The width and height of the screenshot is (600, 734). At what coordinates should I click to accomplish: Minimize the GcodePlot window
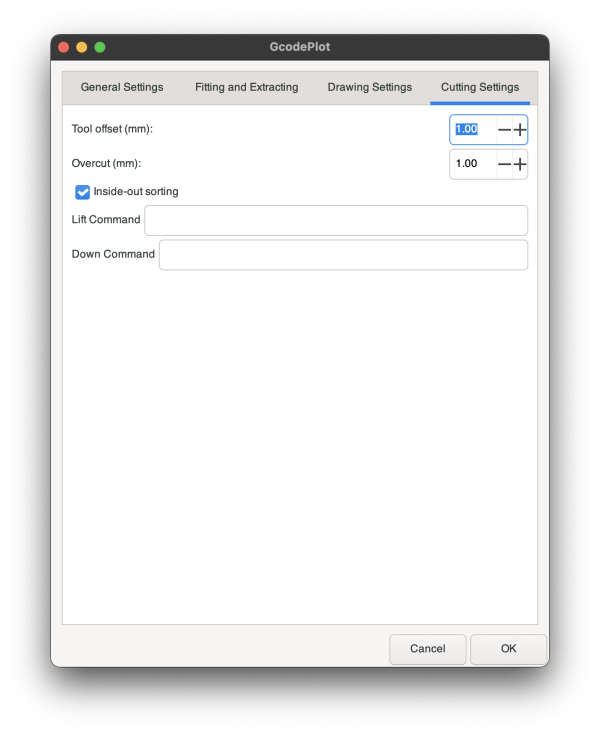pyautogui.click(x=82, y=47)
